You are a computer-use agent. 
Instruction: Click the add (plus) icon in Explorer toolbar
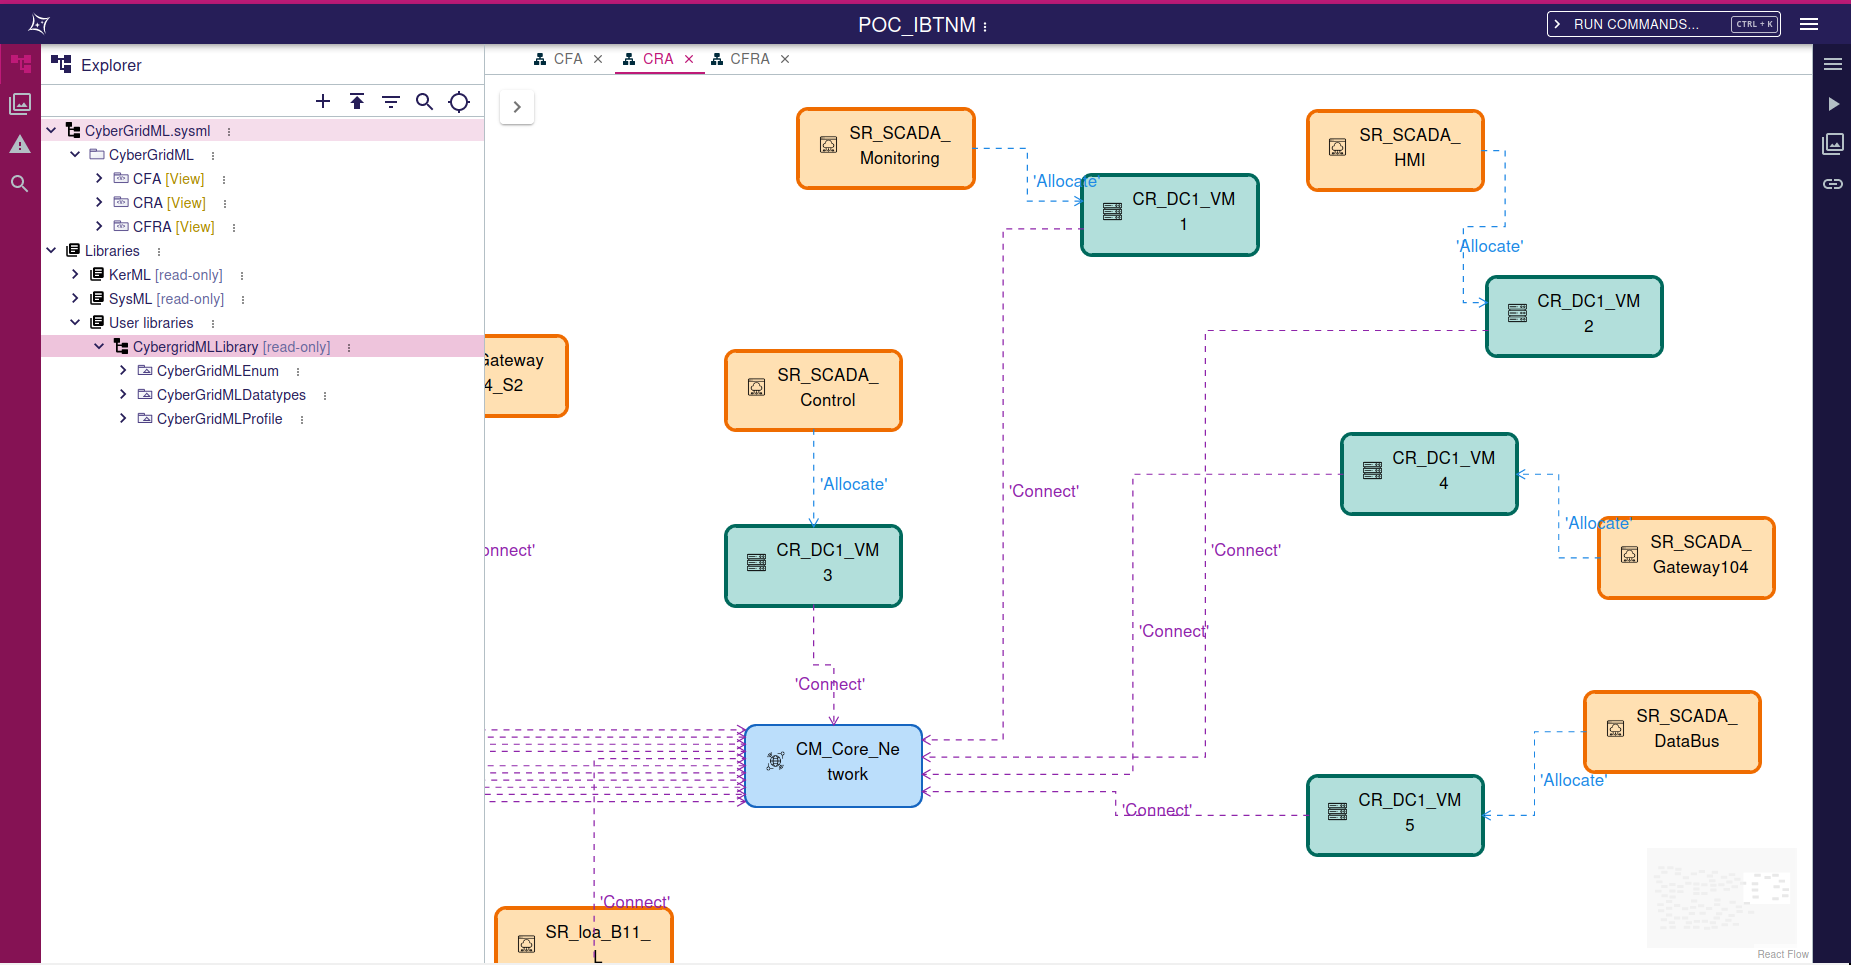[x=323, y=101]
